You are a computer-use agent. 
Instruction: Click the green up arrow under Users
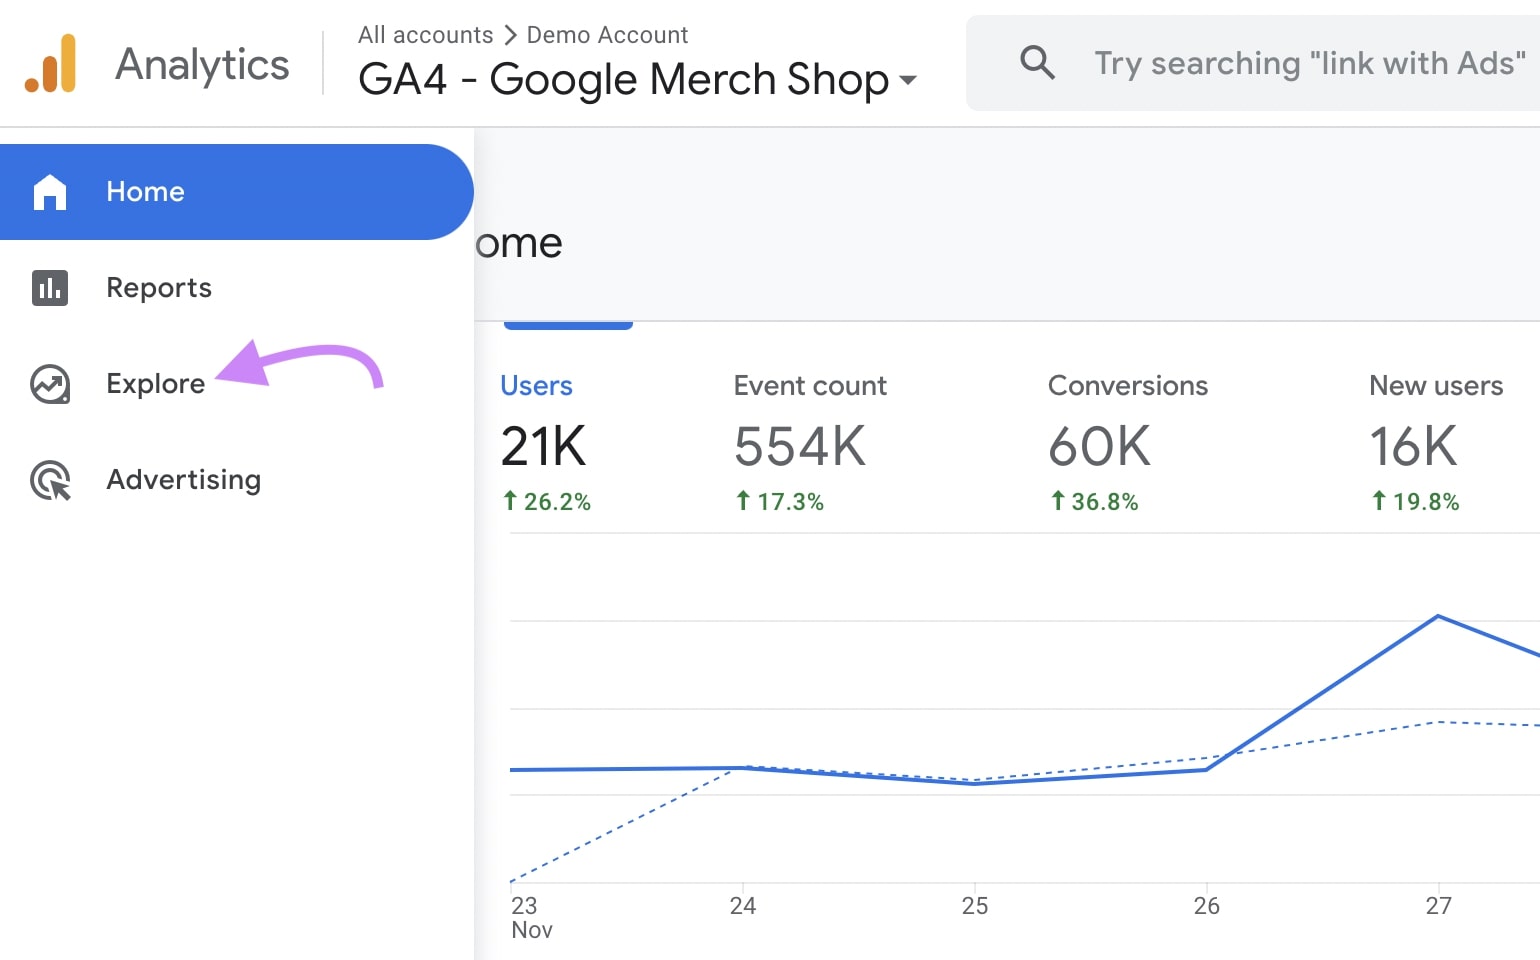(510, 501)
